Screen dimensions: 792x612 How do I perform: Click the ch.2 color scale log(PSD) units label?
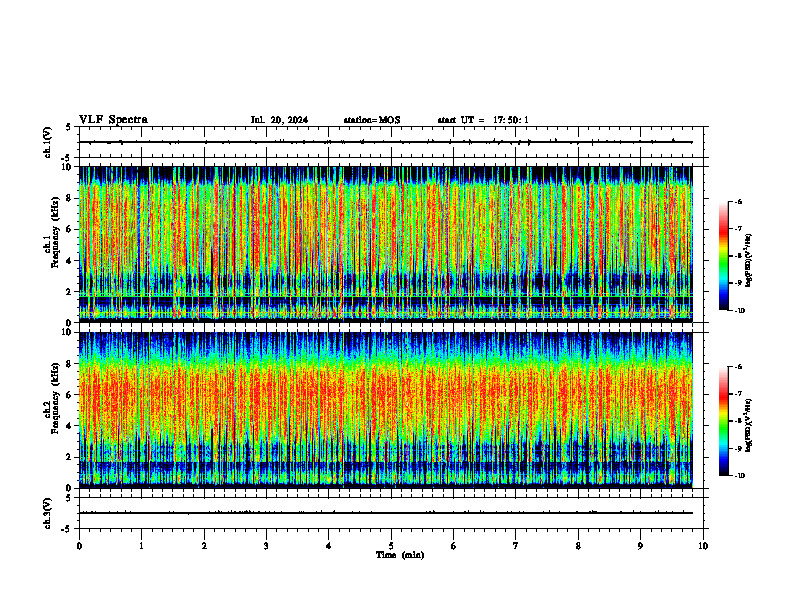coord(749,425)
